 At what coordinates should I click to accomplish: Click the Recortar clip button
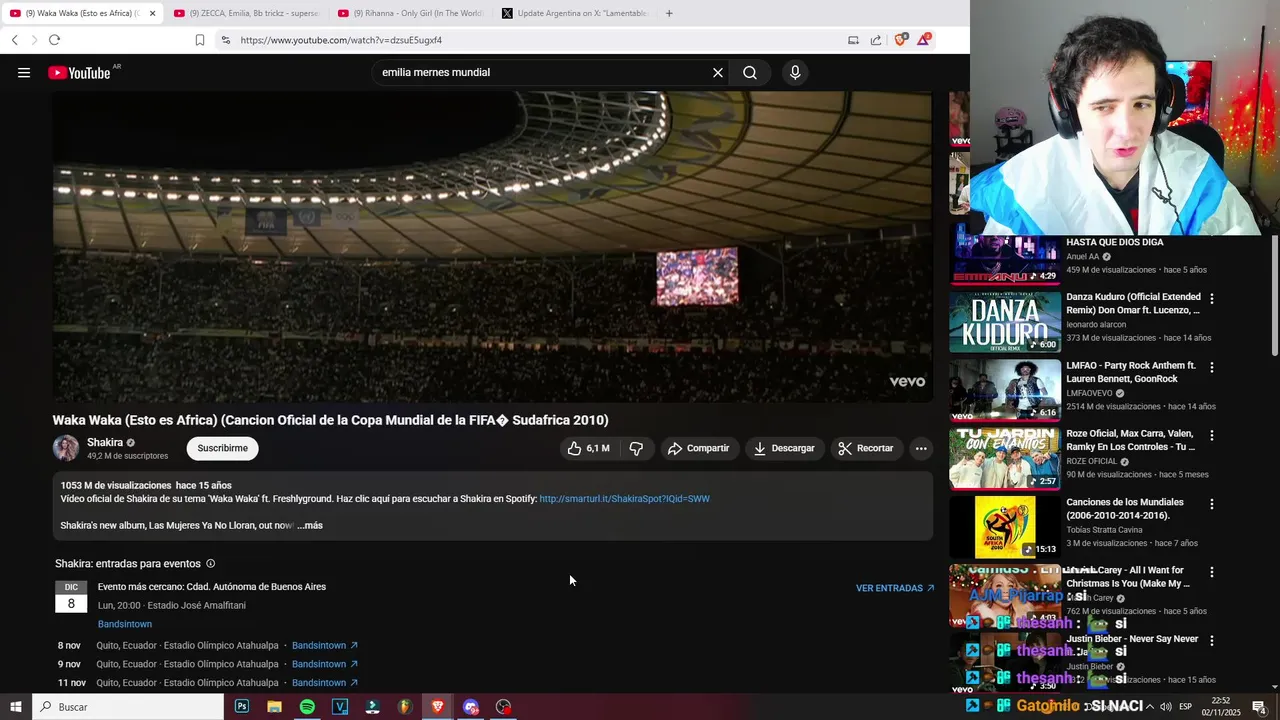tap(866, 448)
